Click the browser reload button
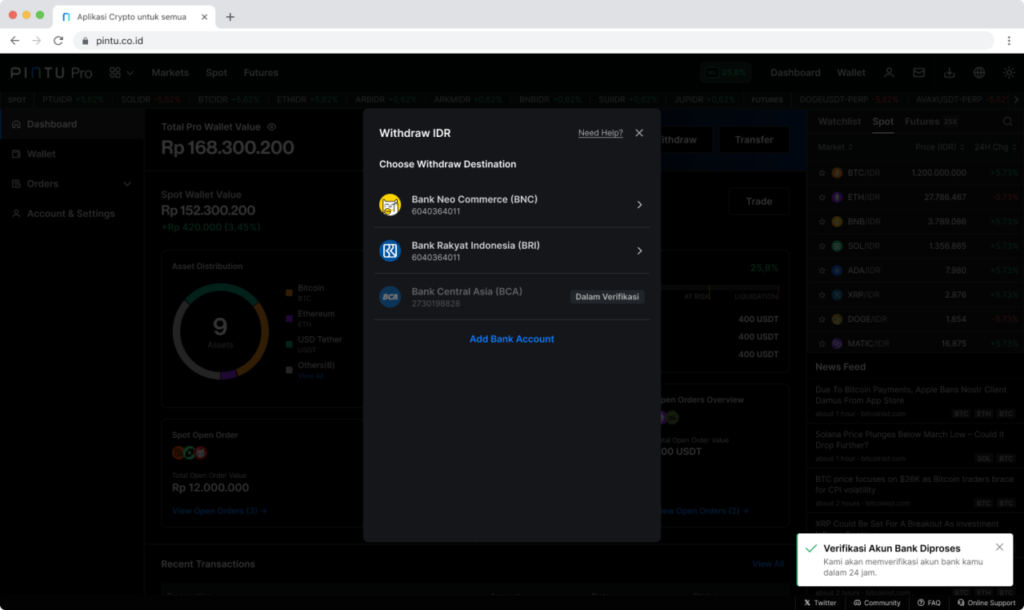The image size is (1024, 610). coord(58,40)
